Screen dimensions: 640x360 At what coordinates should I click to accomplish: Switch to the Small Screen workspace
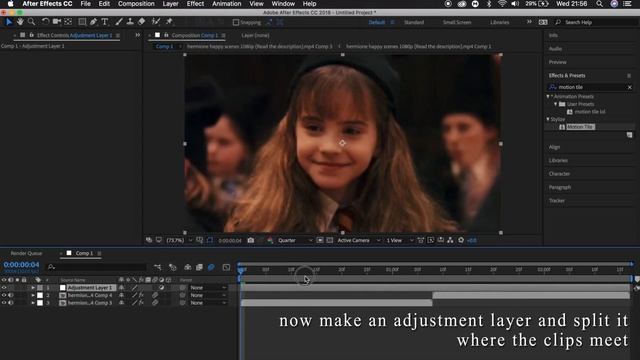tap(457, 22)
